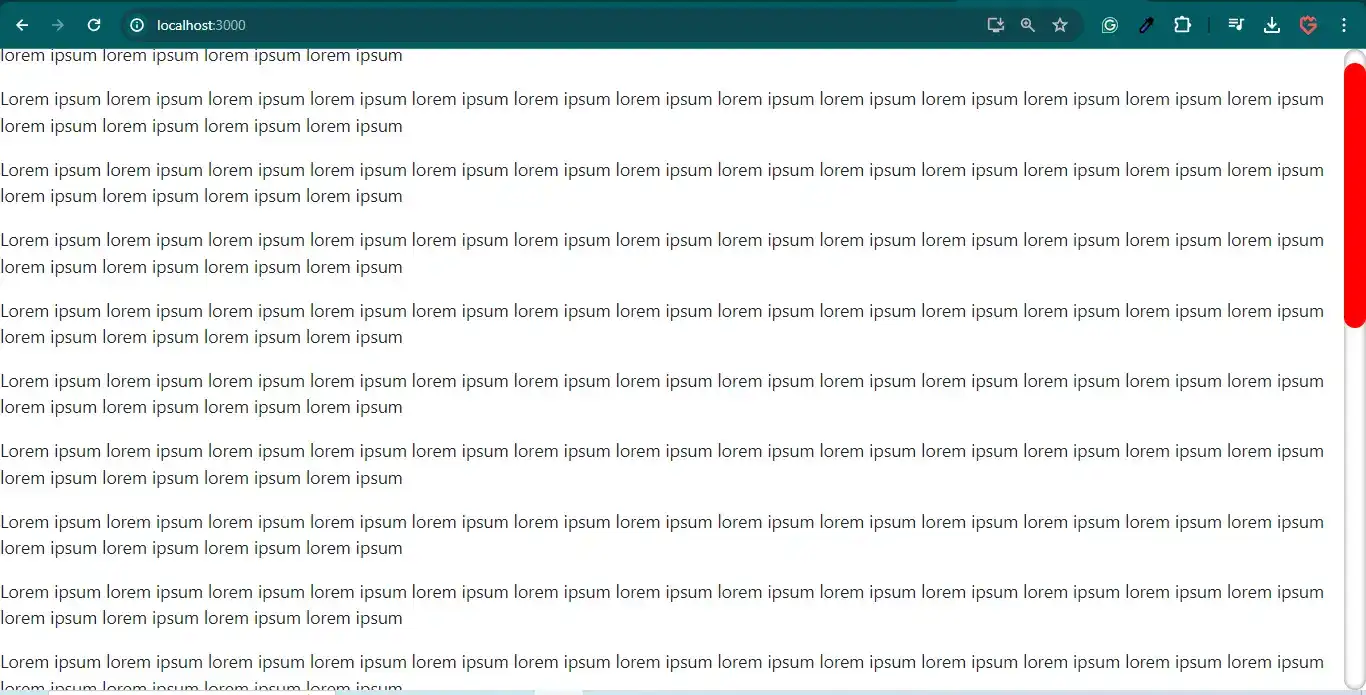Click the forward navigation arrow
This screenshot has height=695, width=1366.
(58, 25)
